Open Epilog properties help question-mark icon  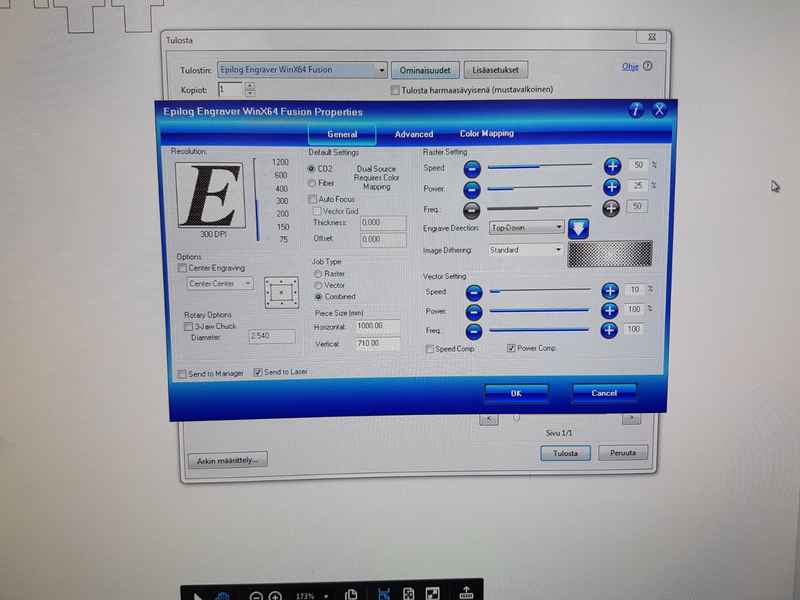(x=635, y=110)
